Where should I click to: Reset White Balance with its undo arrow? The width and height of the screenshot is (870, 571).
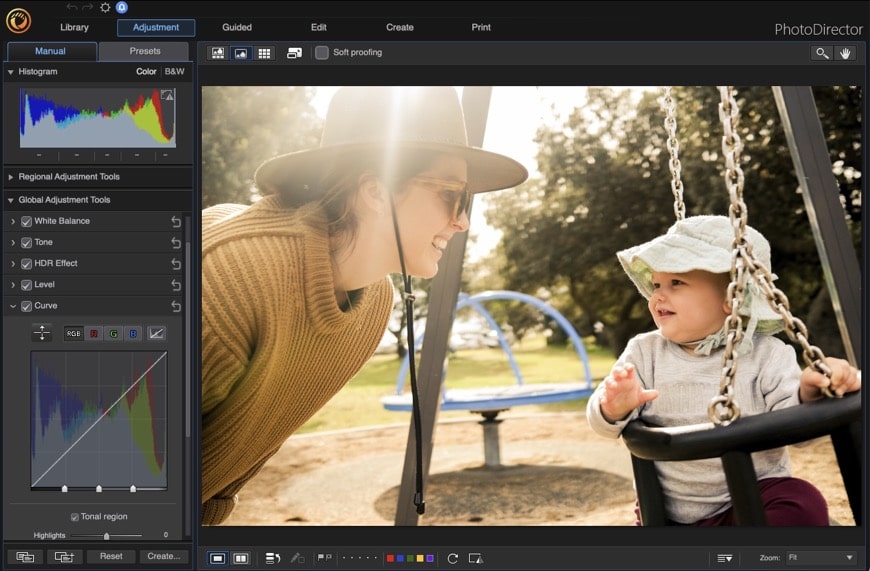click(x=176, y=221)
